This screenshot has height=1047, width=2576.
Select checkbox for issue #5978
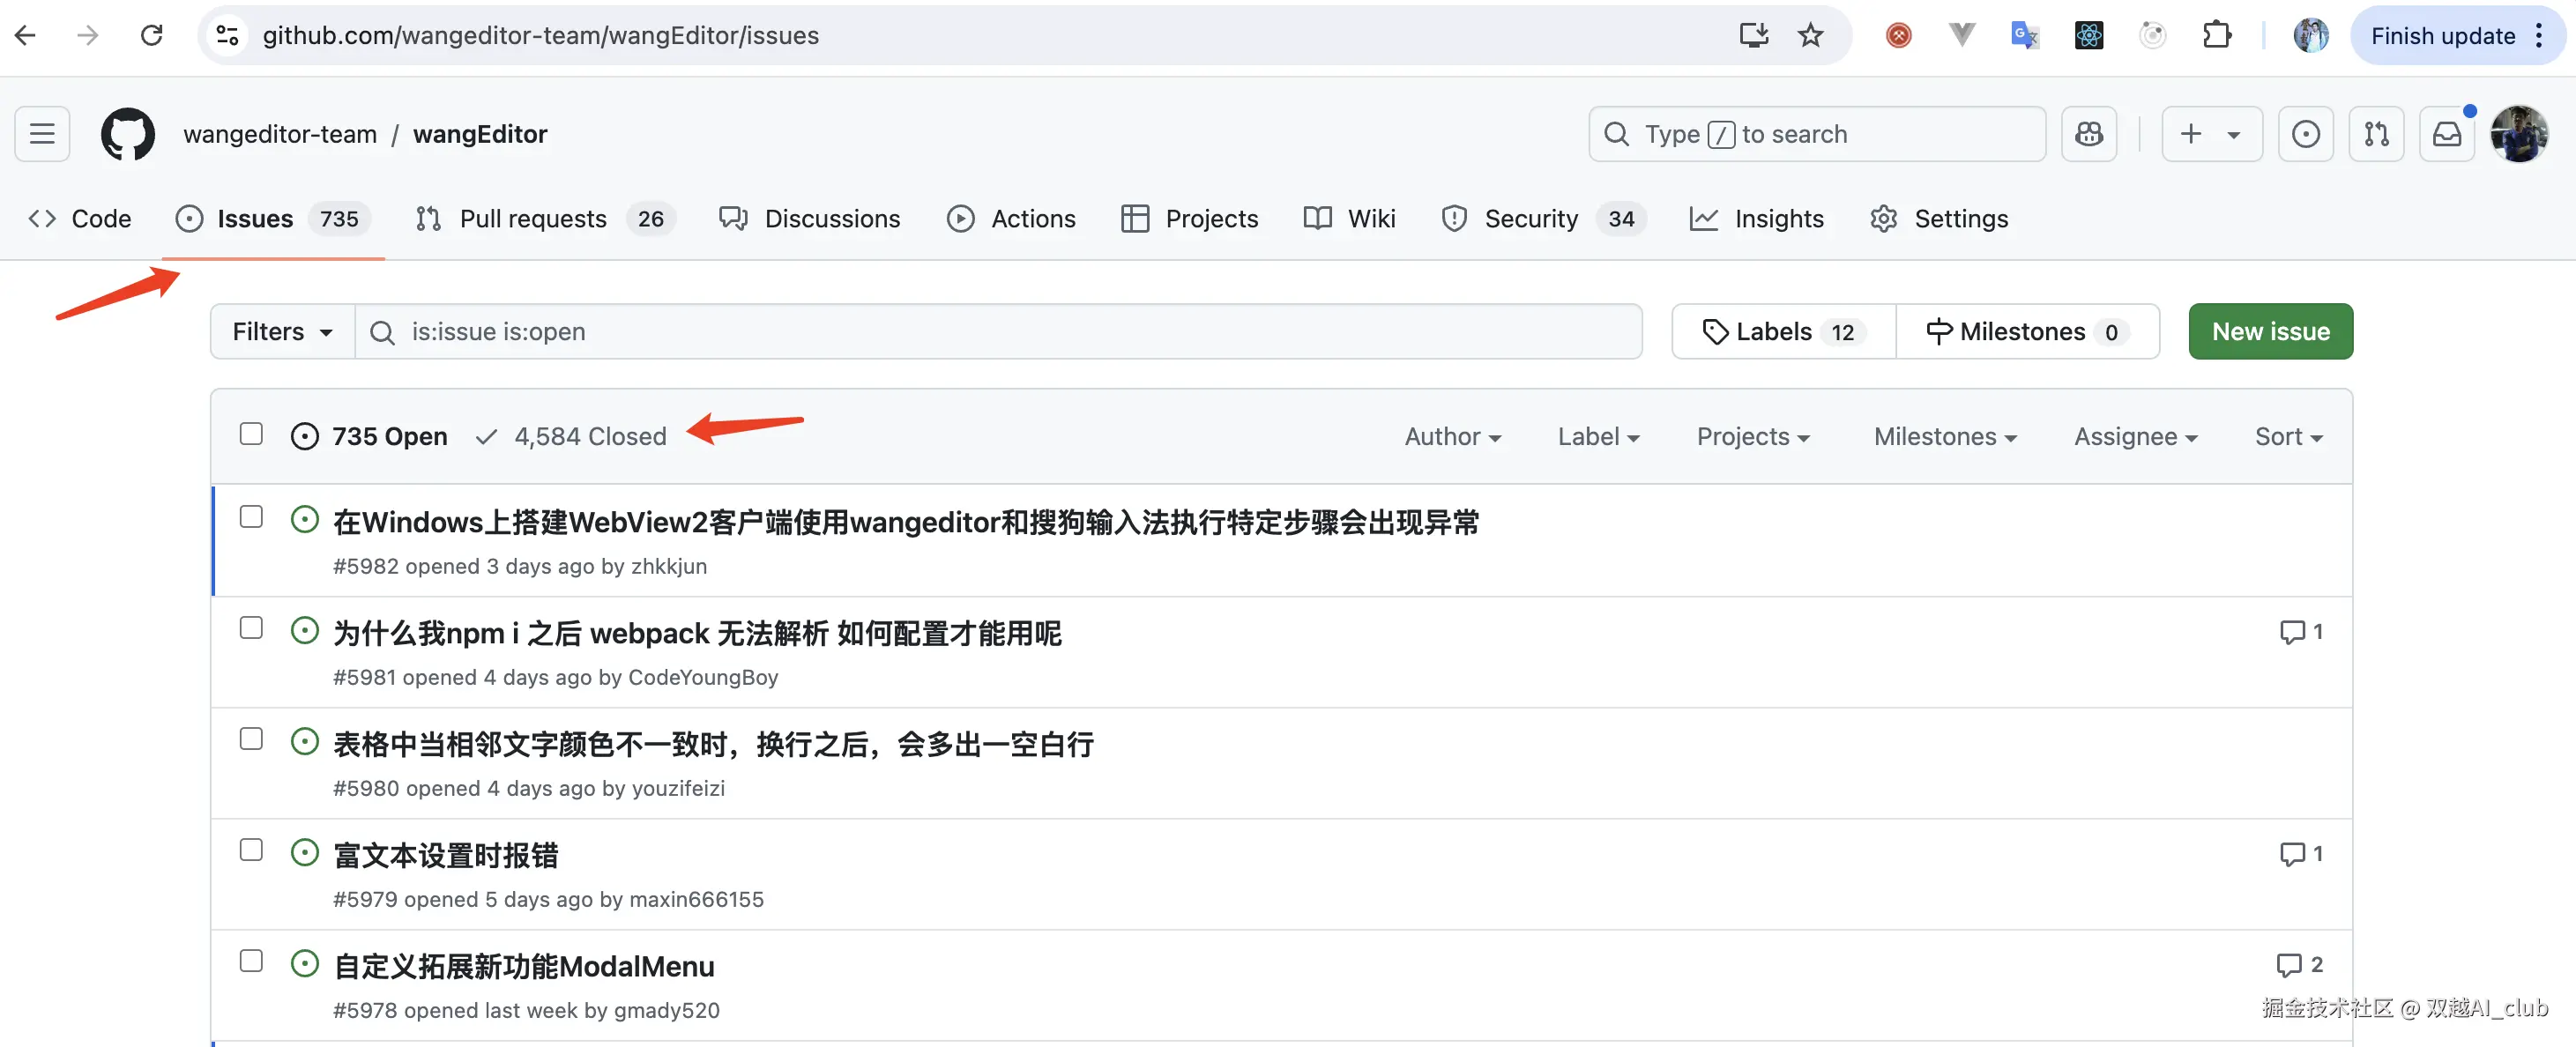tap(251, 961)
